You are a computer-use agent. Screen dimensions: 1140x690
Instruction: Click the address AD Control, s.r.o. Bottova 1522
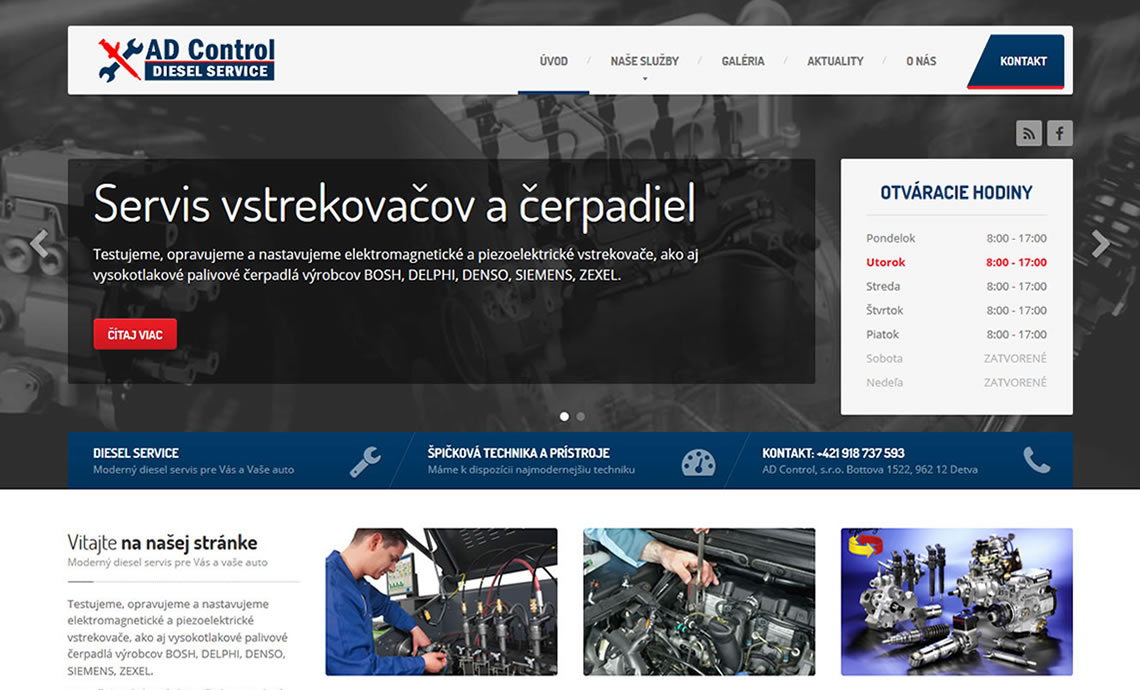[x=870, y=470]
